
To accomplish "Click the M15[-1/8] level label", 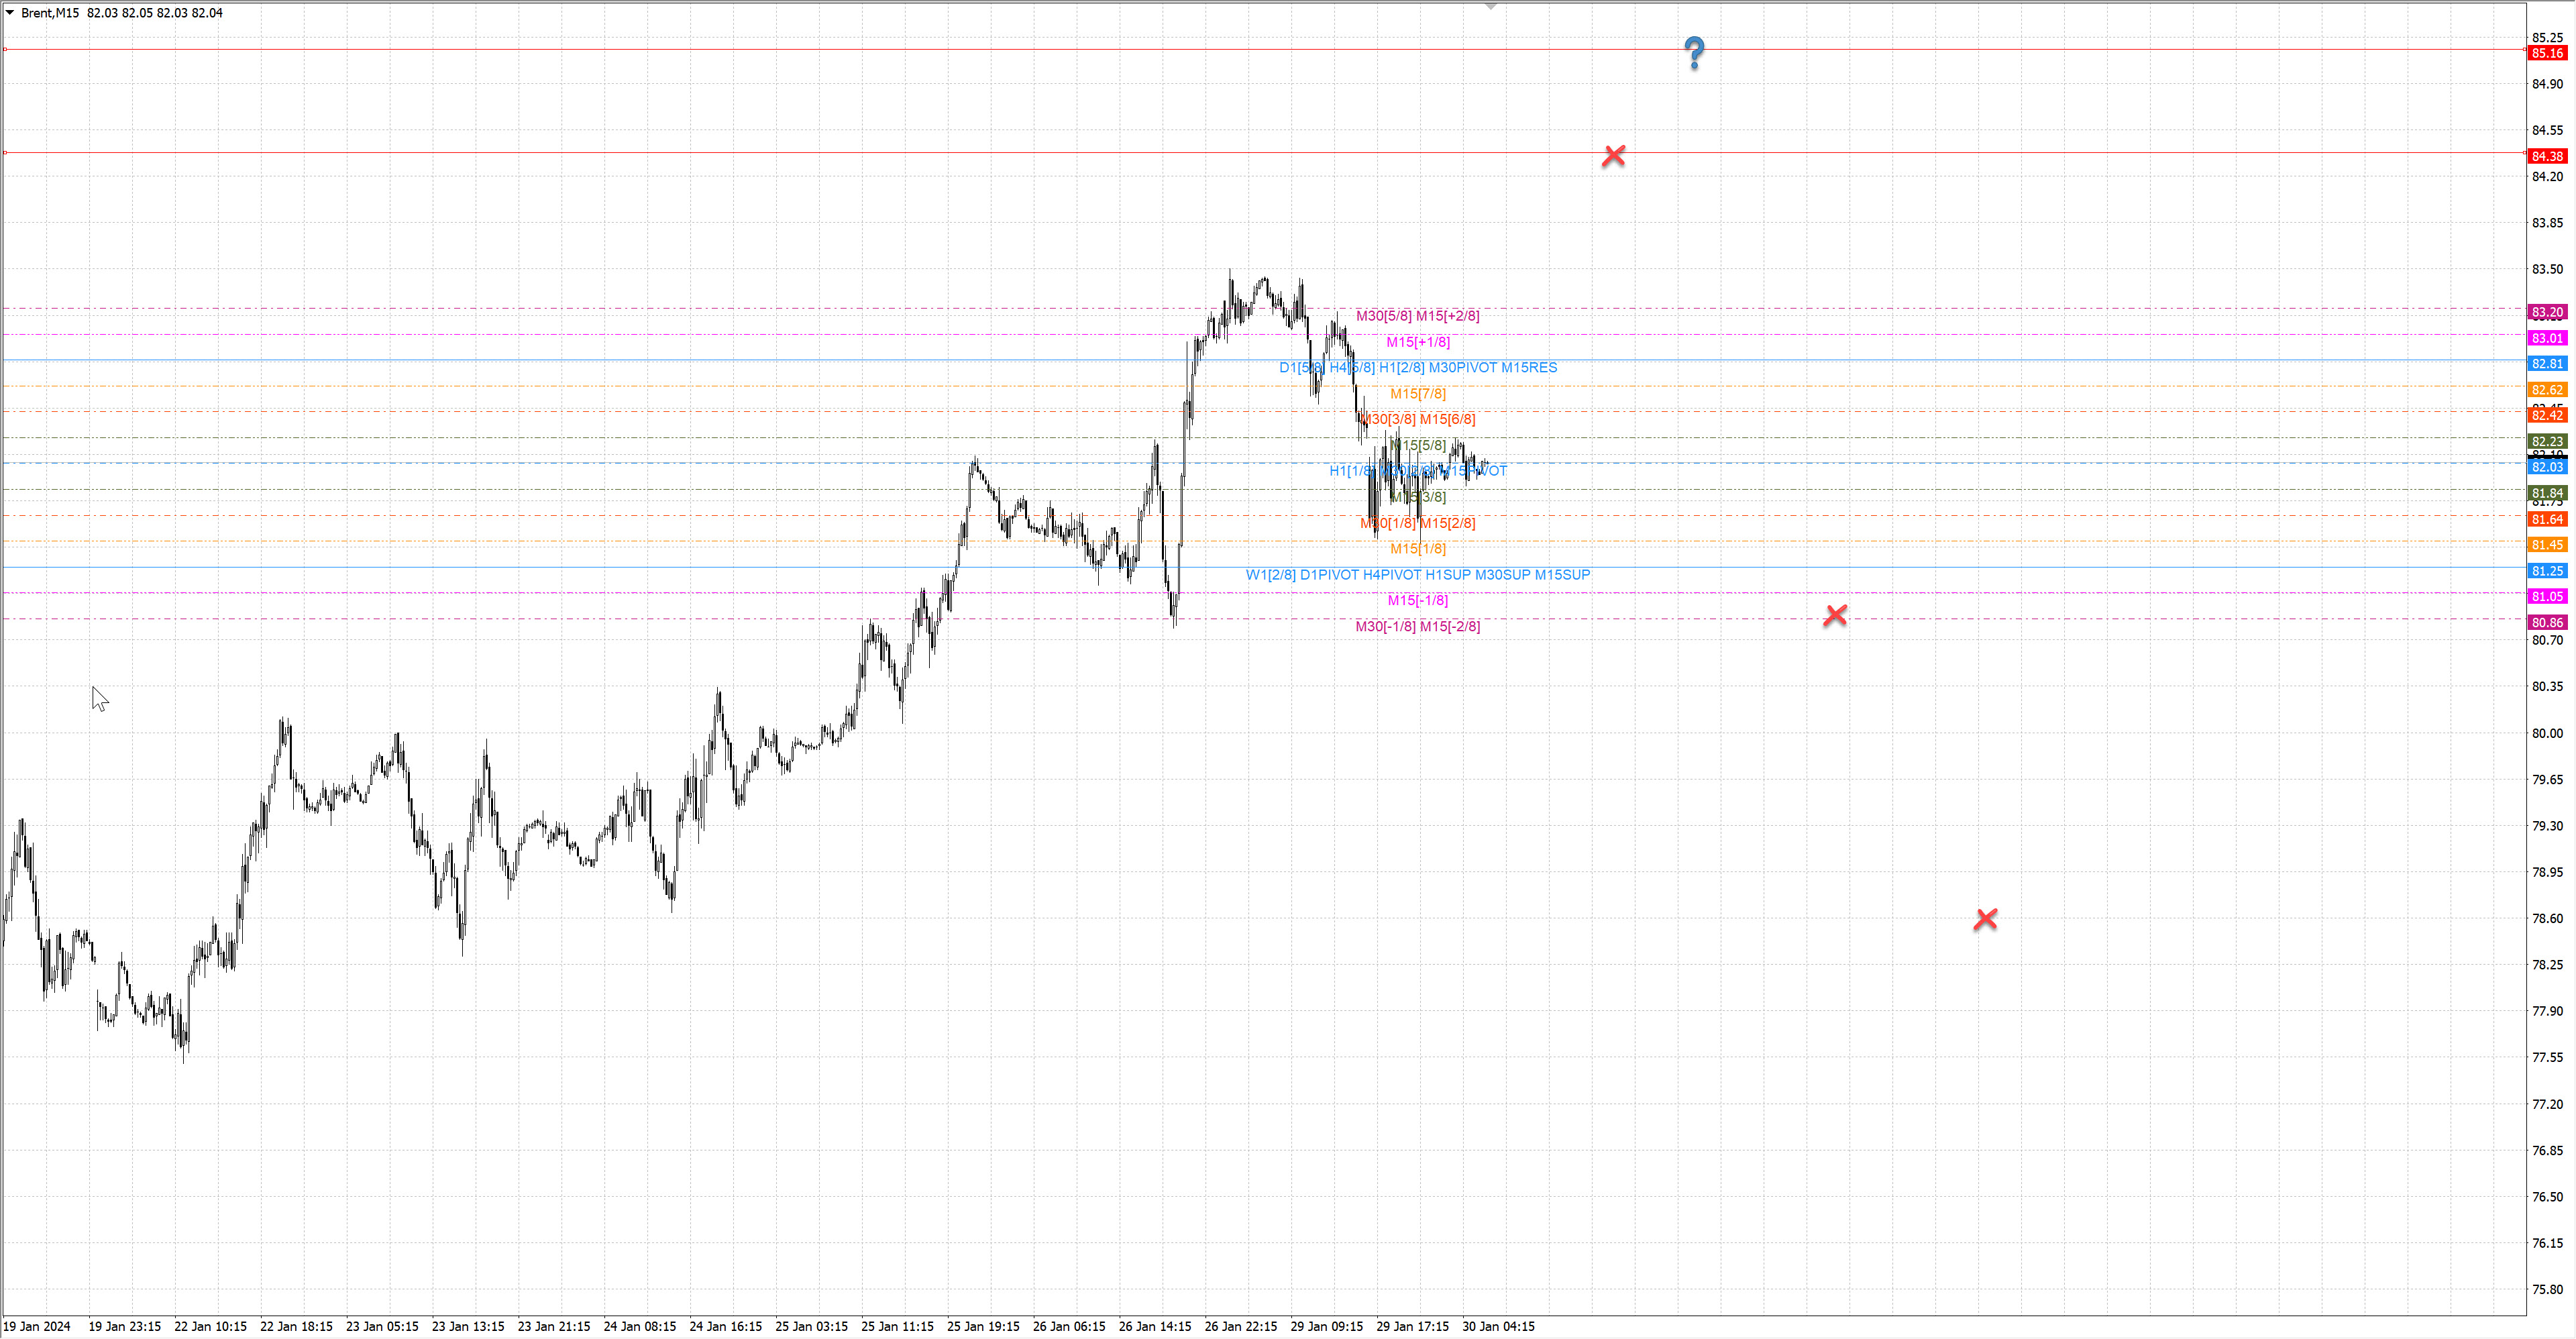I will [1417, 600].
